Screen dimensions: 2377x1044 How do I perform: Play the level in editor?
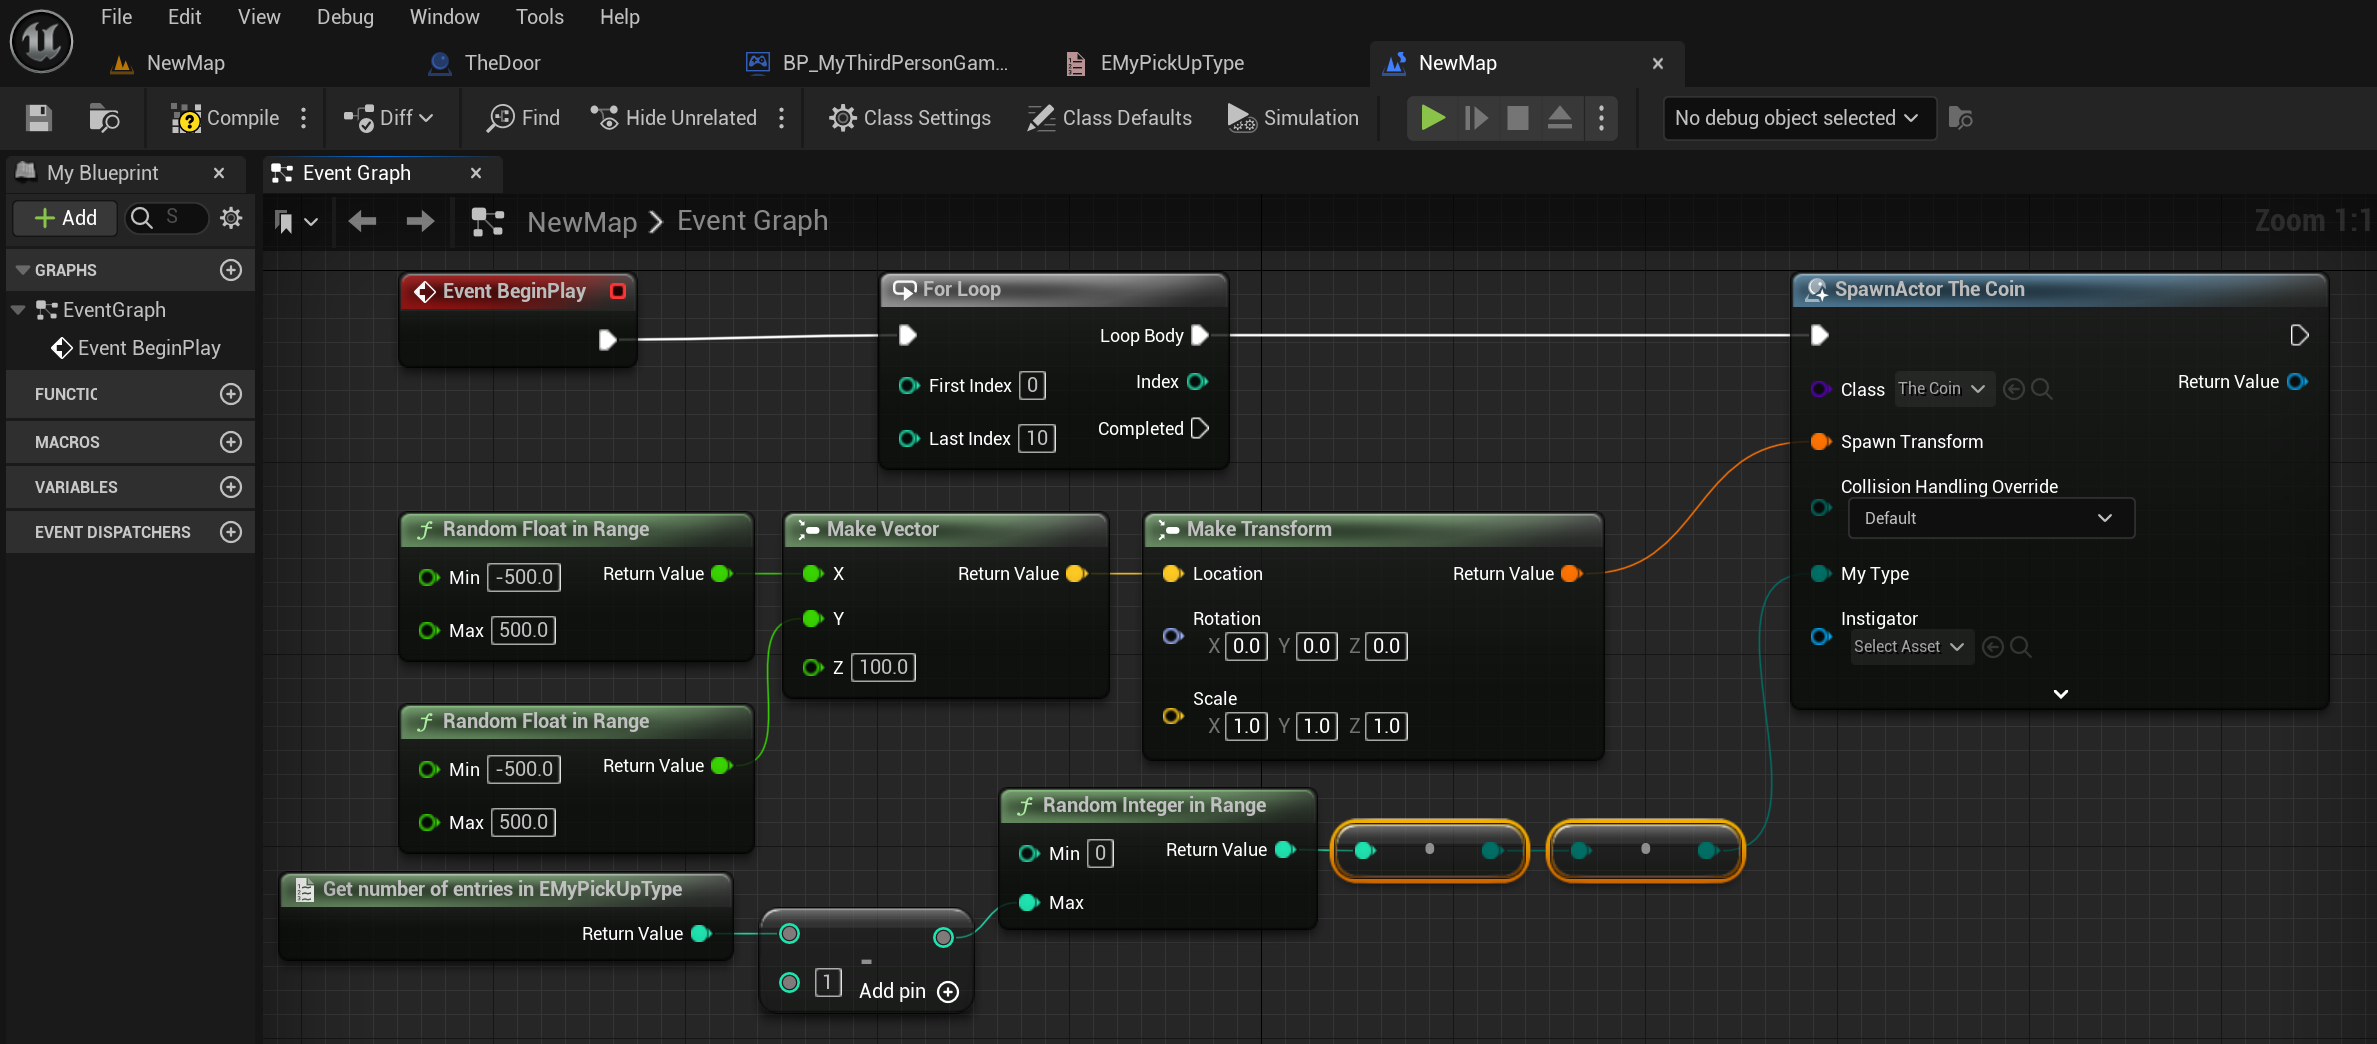click(1433, 118)
